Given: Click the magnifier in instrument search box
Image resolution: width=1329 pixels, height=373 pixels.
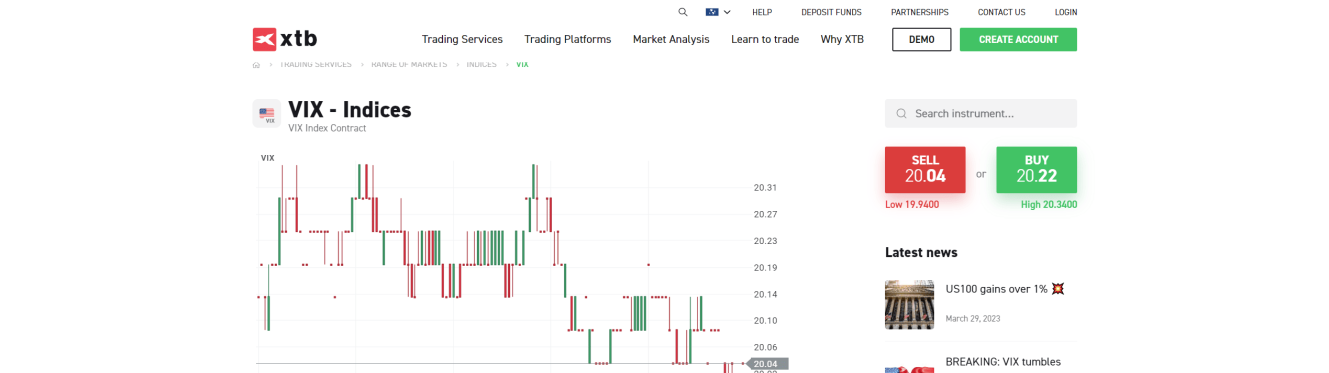Looking at the screenshot, I should coord(902,114).
